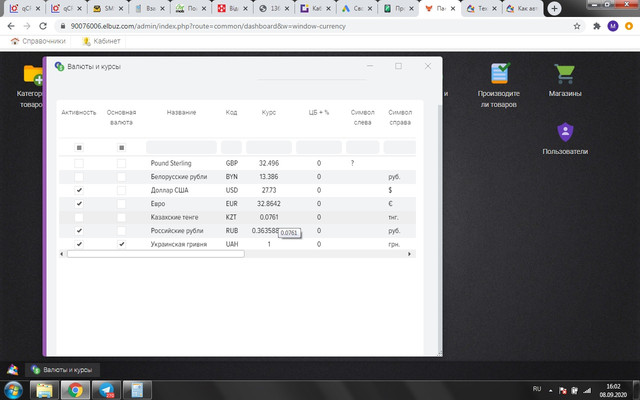This screenshot has width=640, height=400.
Task: Uncheck activity for Российские рубли
Action: [x=79, y=231]
